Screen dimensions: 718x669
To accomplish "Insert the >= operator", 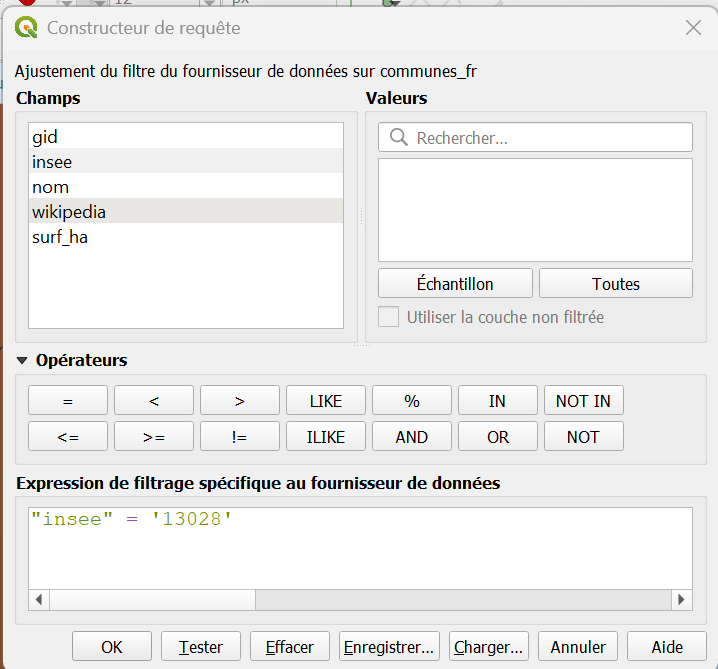I will click(154, 436).
